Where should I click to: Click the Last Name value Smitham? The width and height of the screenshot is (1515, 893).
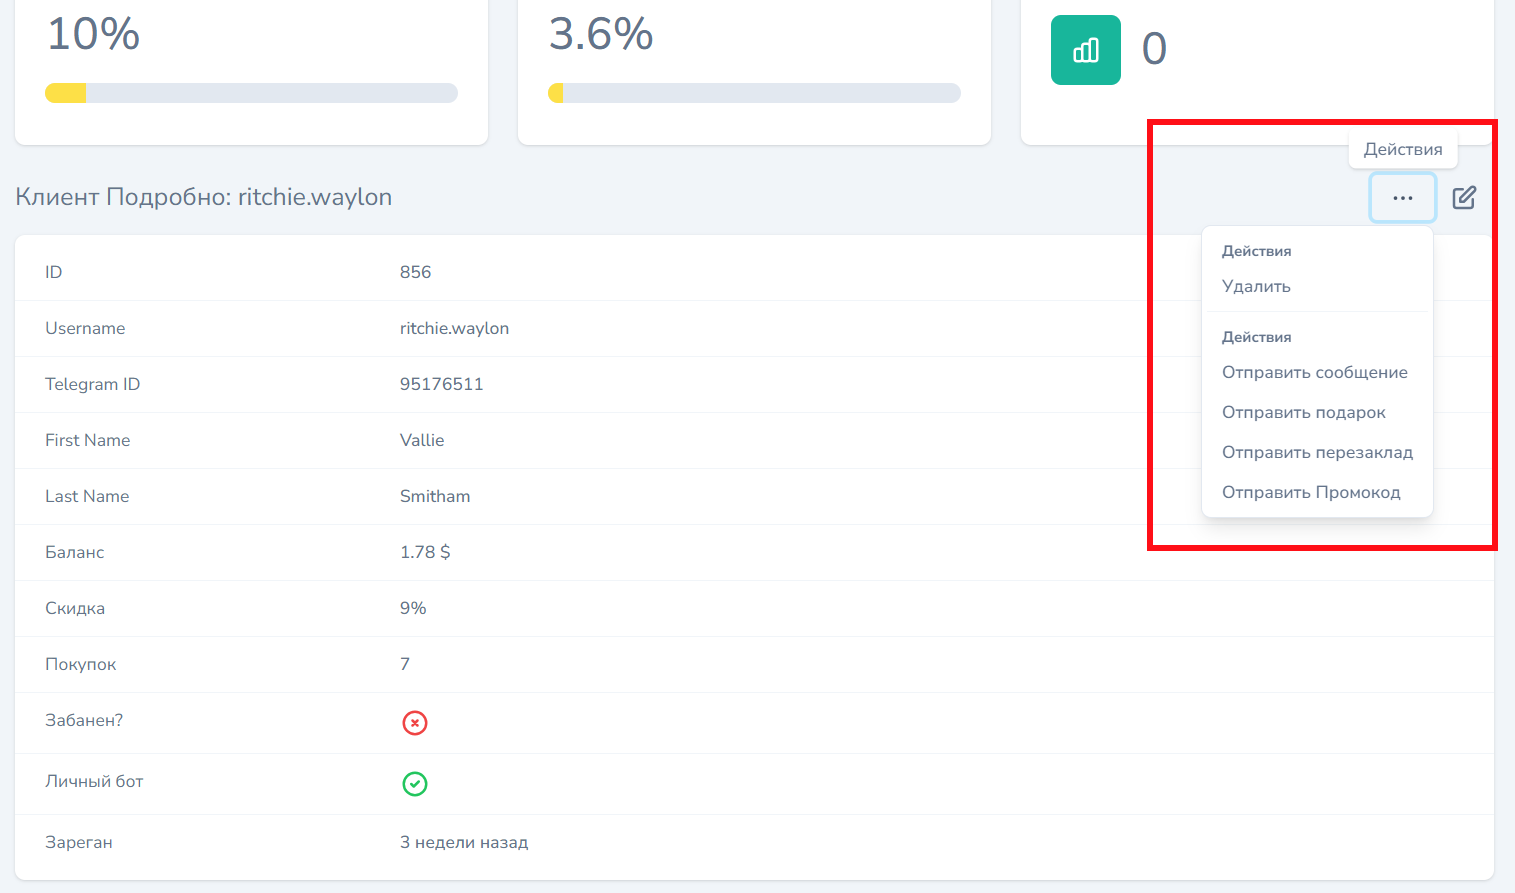click(x=435, y=496)
